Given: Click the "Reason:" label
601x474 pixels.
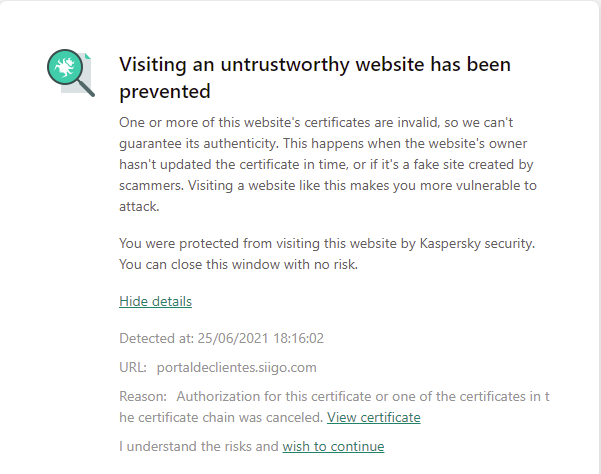Looking at the screenshot, I should pos(143,396).
